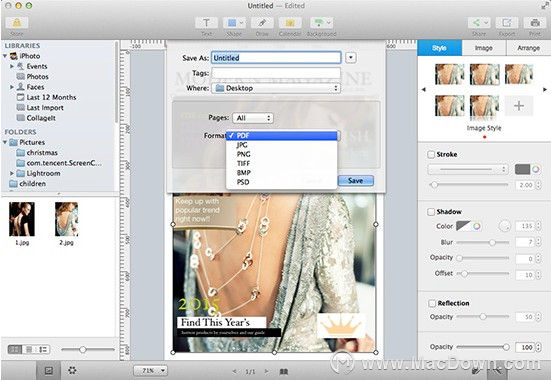This screenshot has width=551, height=380.
Task: Choose PDF from the Format menu
Action: tap(282, 135)
